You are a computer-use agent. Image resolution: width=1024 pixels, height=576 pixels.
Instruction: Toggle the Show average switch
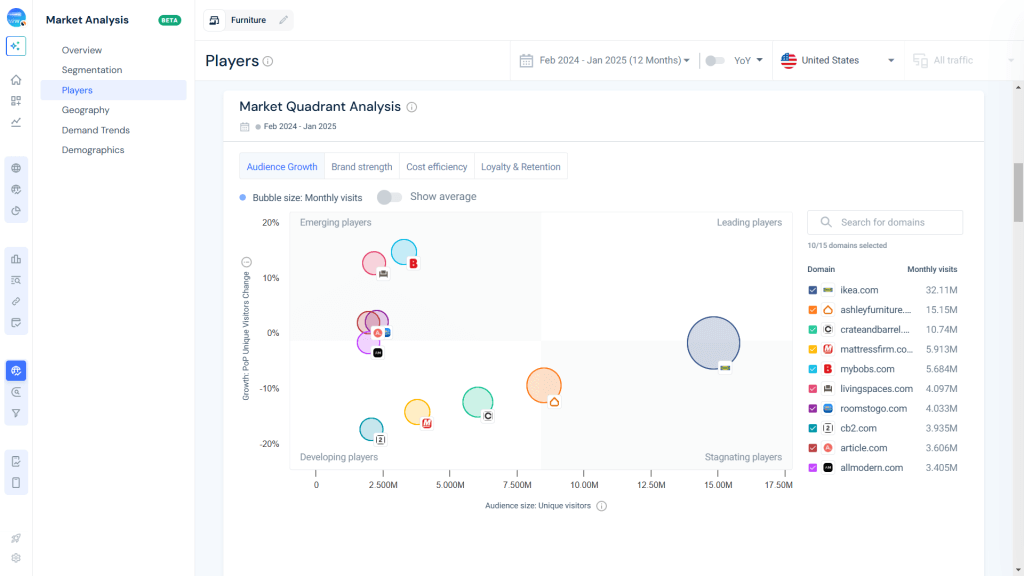click(x=389, y=197)
